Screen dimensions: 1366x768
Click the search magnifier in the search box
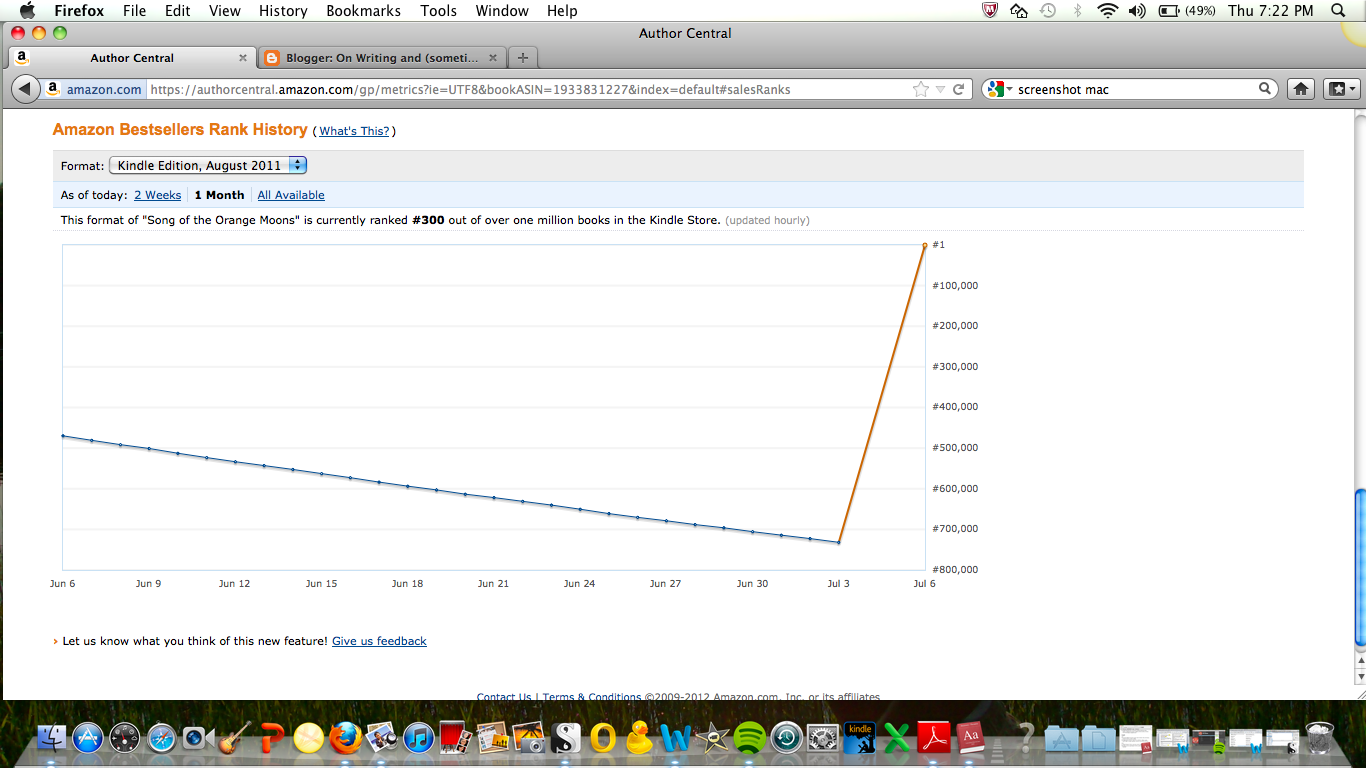click(1265, 89)
